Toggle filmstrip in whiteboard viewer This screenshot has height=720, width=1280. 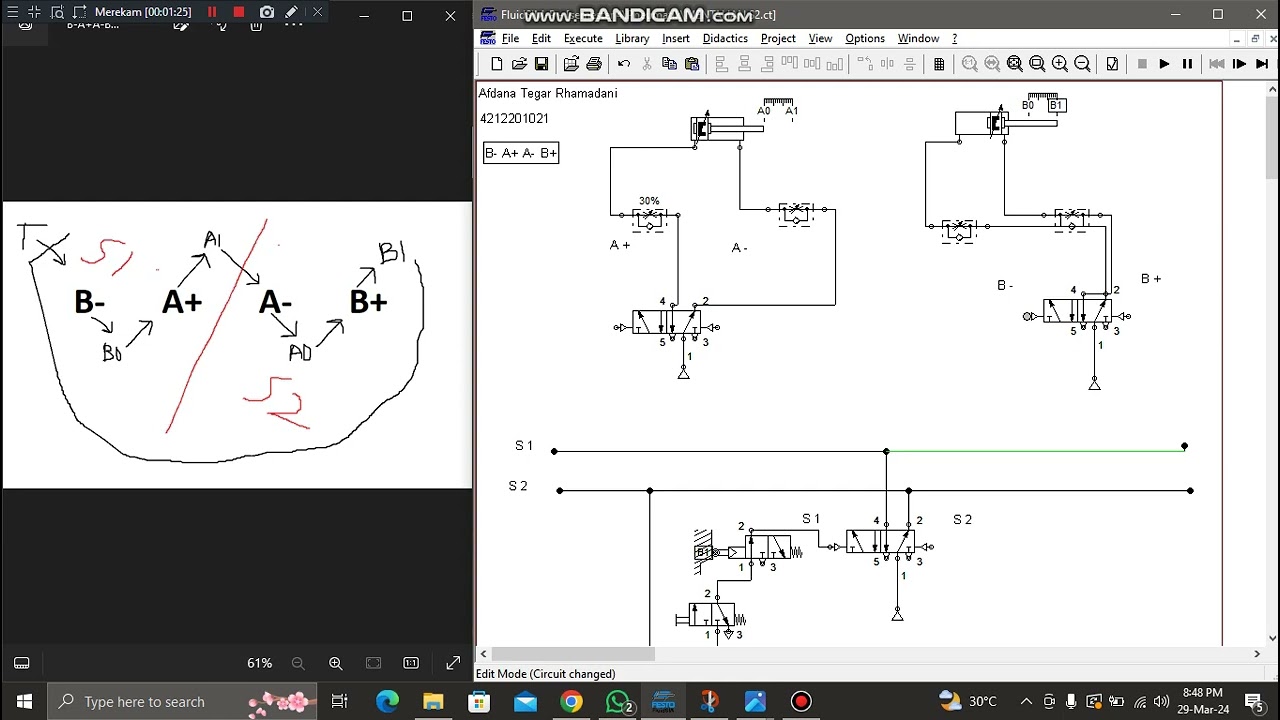tap(21, 663)
